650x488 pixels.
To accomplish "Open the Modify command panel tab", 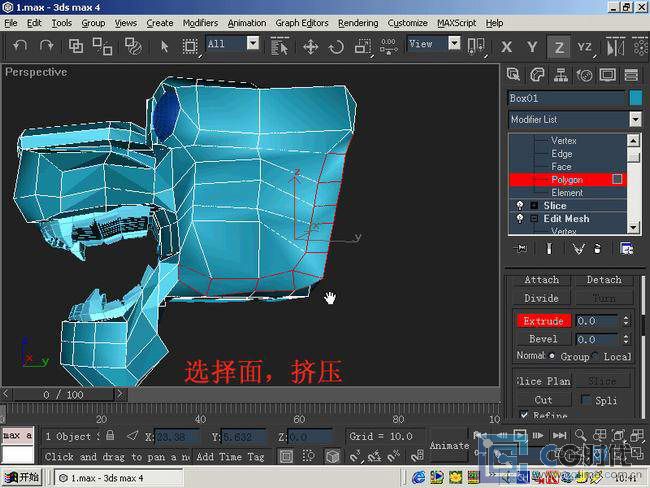I will pyautogui.click(x=537, y=75).
